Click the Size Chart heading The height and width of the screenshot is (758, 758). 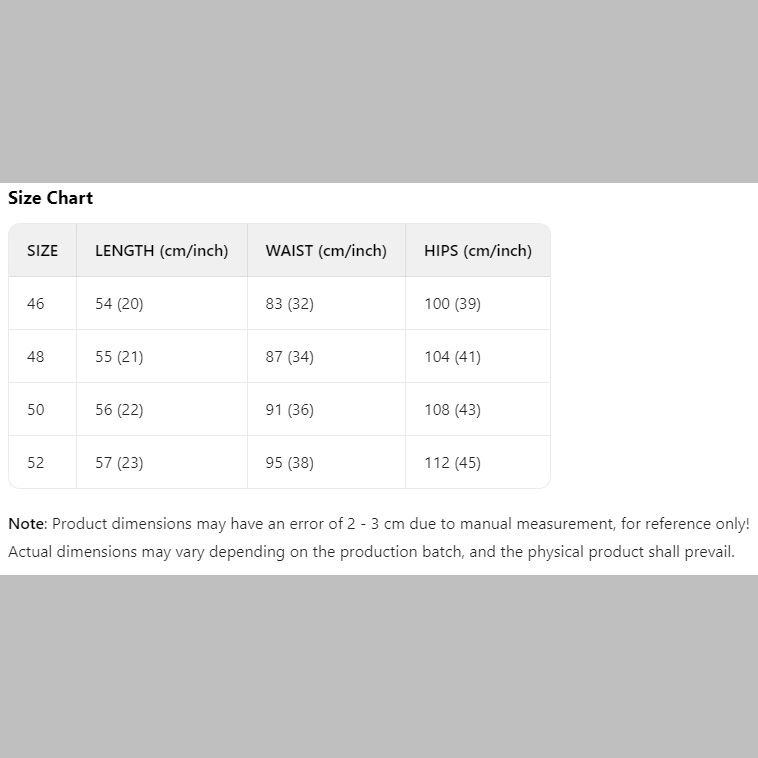(50, 198)
